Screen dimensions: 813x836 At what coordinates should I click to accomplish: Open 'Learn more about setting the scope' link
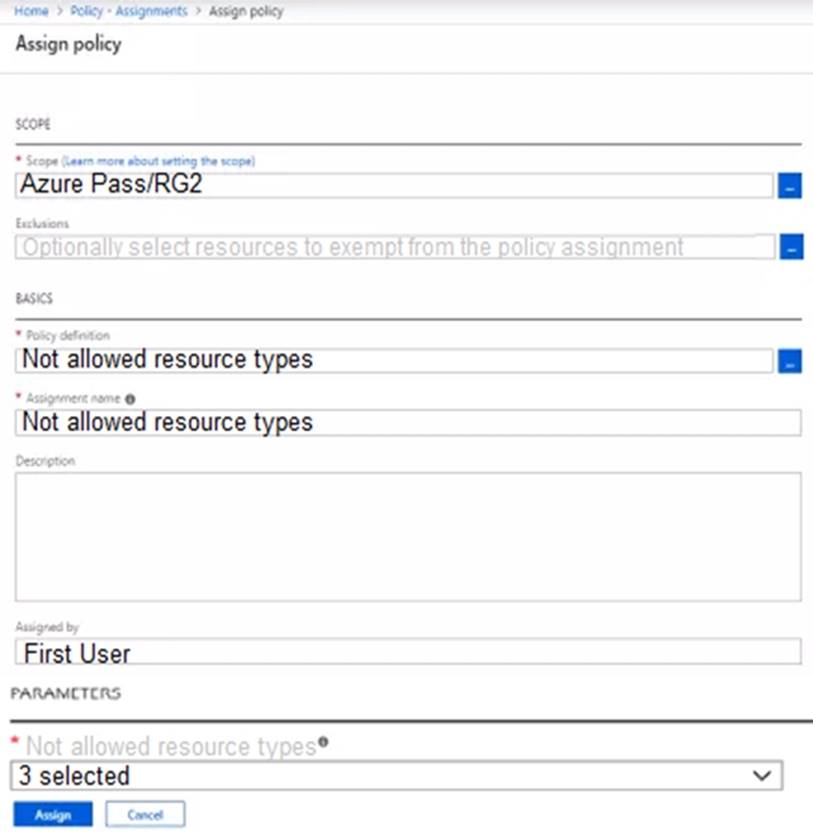pyautogui.click(x=159, y=160)
